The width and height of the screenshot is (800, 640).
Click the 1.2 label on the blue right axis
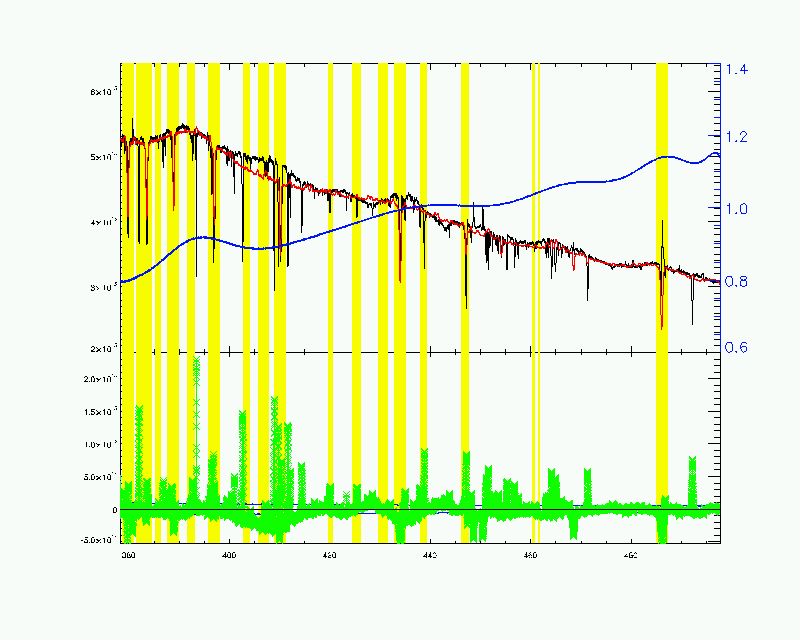736,137
